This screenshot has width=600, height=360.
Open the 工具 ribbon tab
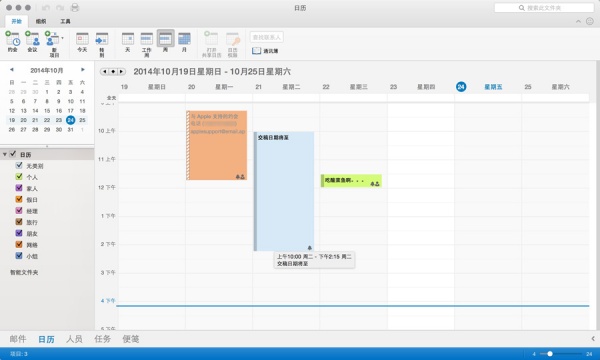pyautogui.click(x=65, y=21)
